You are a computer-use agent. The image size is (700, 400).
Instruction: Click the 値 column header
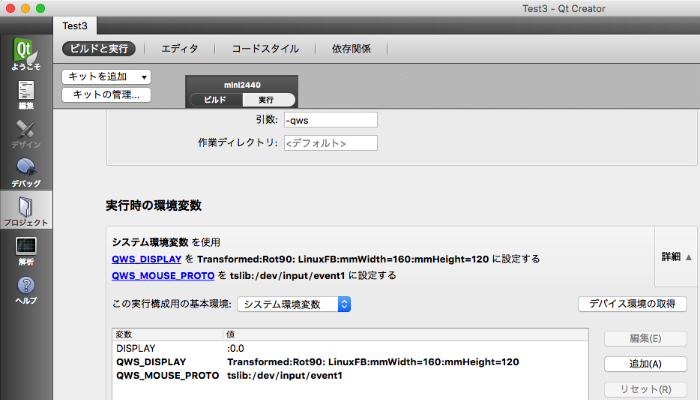pyautogui.click(x=405, y=334)
